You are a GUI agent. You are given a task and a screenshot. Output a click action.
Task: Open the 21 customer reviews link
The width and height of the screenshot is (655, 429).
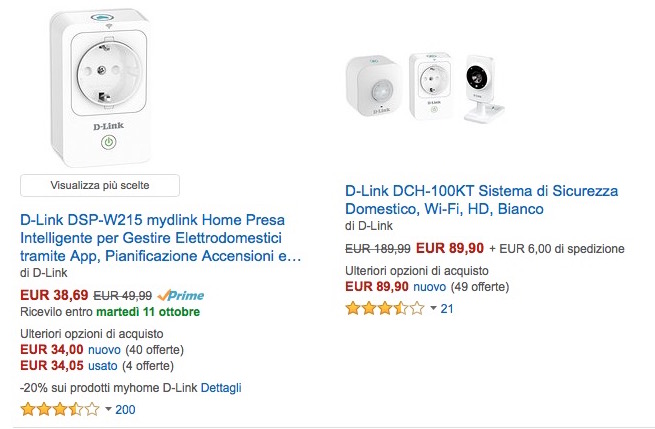[447, 309]
